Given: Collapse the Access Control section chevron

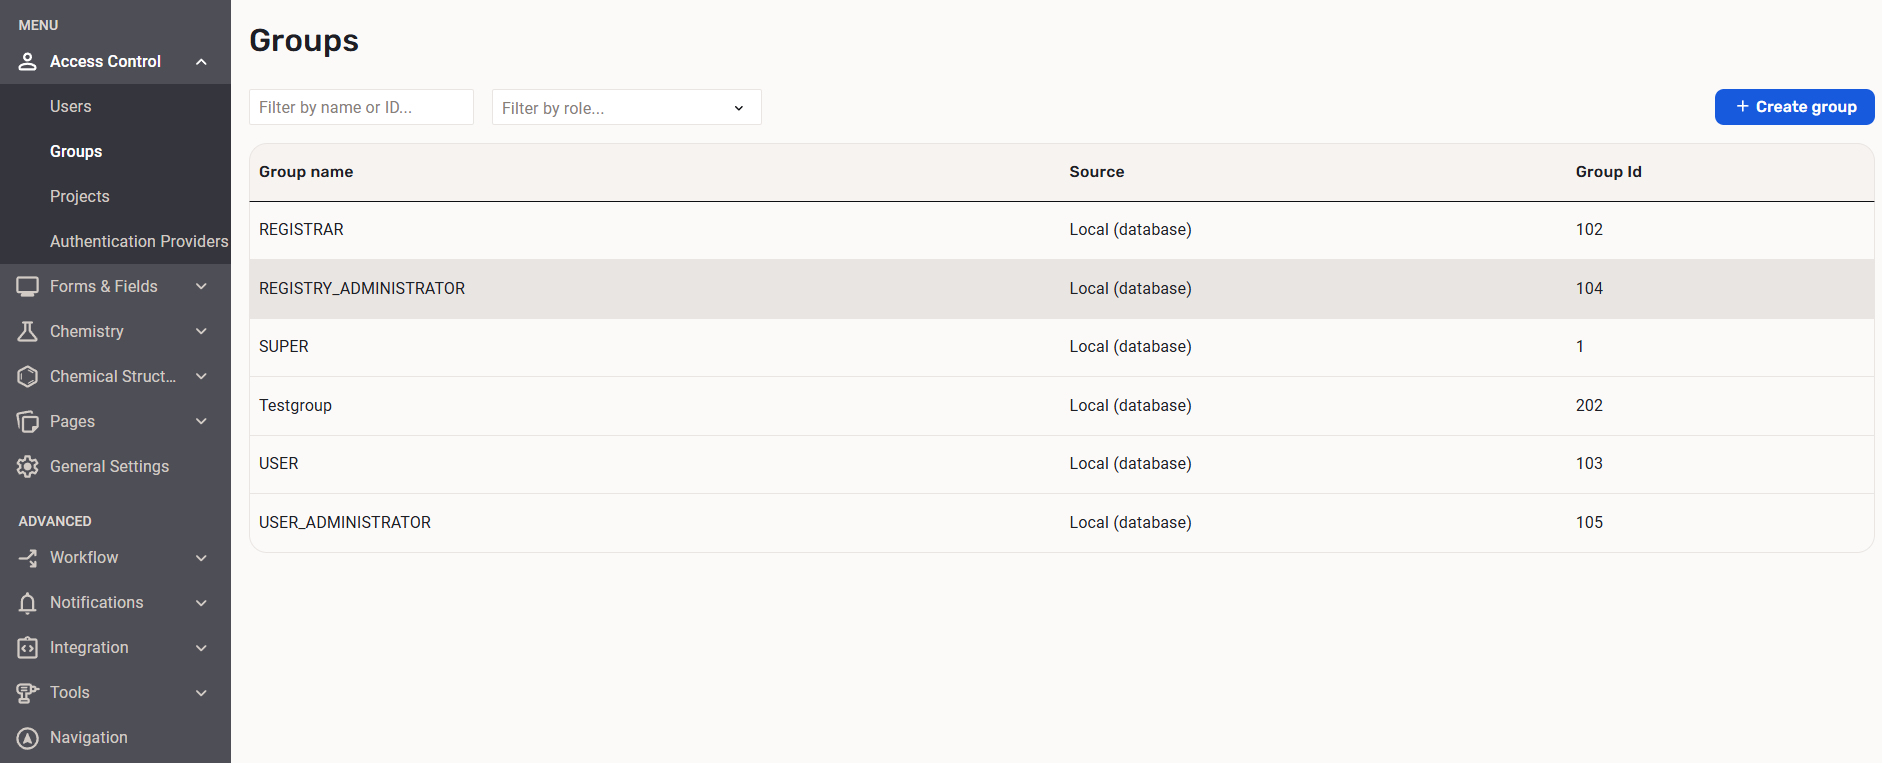Looking at the screenshot, I should coord(201,62).
